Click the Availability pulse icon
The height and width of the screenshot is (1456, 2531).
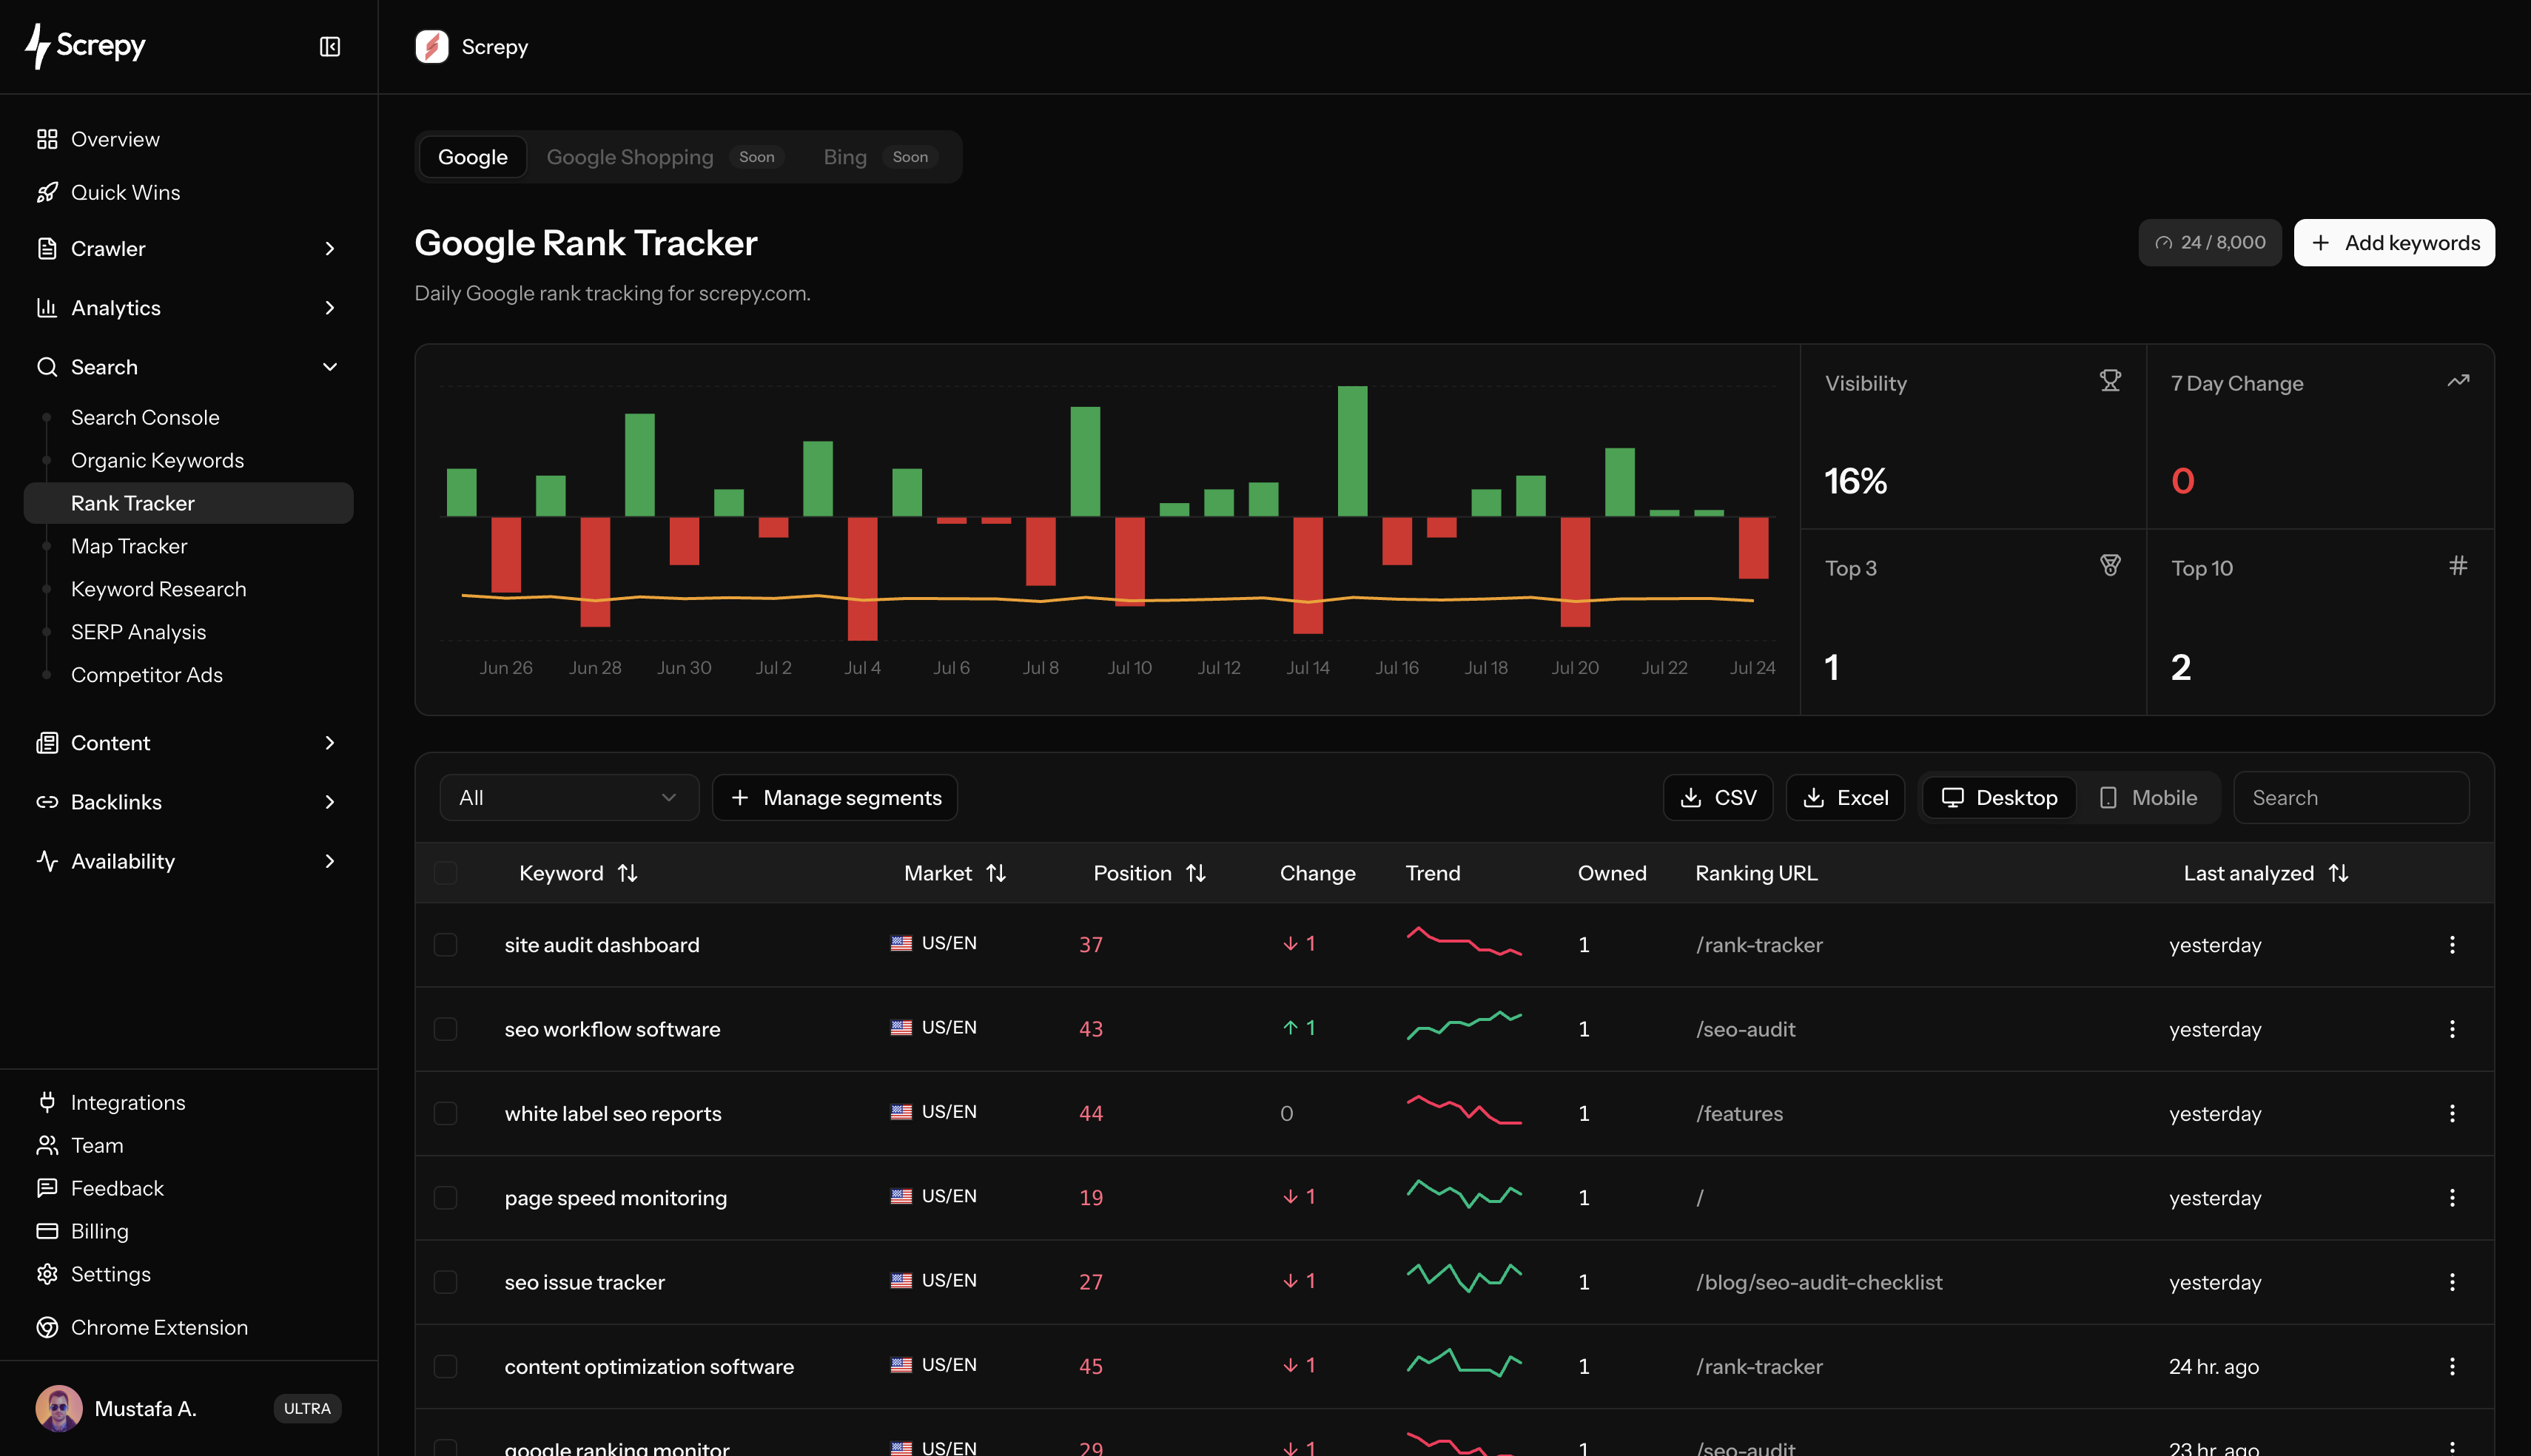click(47, 861)
